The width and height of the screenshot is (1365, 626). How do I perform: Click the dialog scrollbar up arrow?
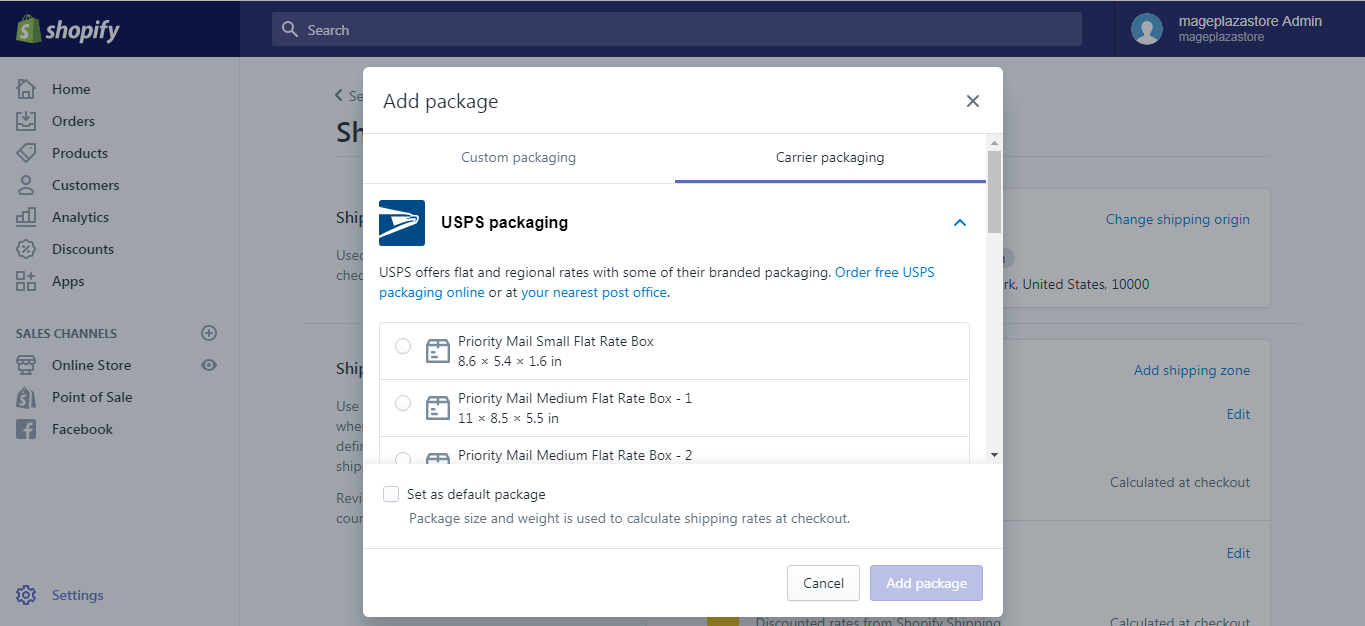tap(994, 142)
